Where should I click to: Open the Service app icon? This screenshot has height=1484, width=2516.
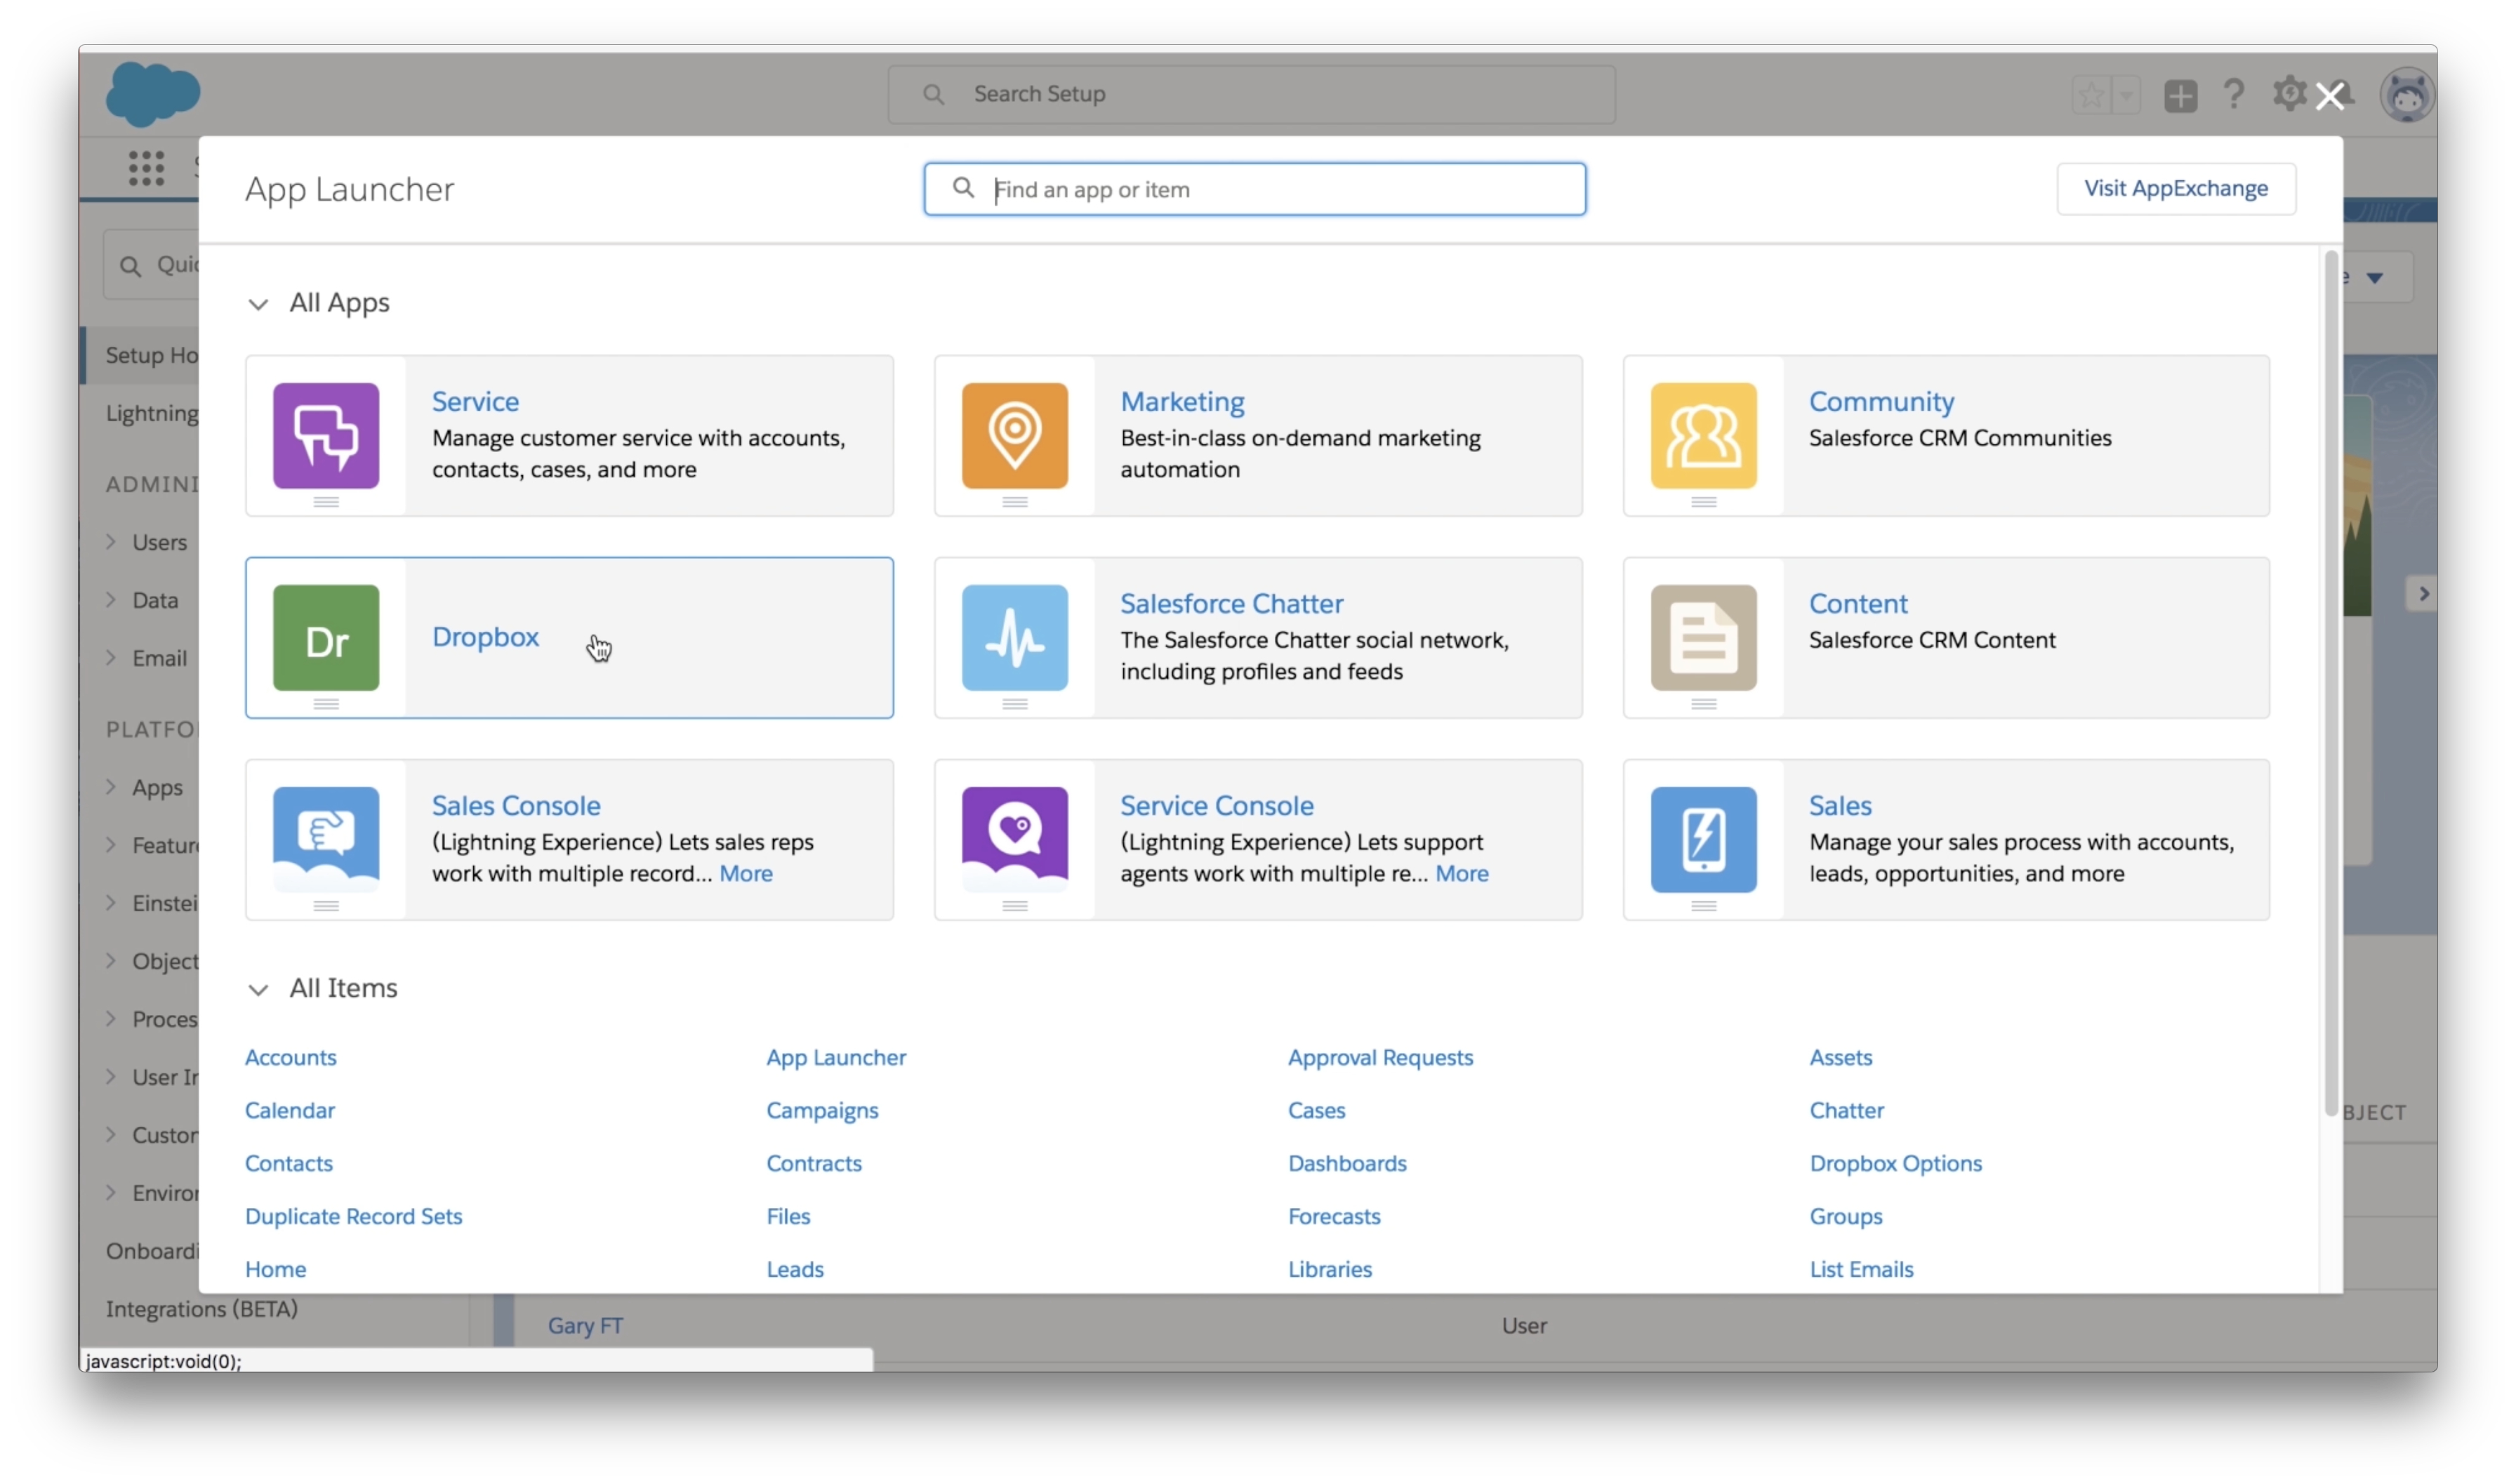pos(326,435)
